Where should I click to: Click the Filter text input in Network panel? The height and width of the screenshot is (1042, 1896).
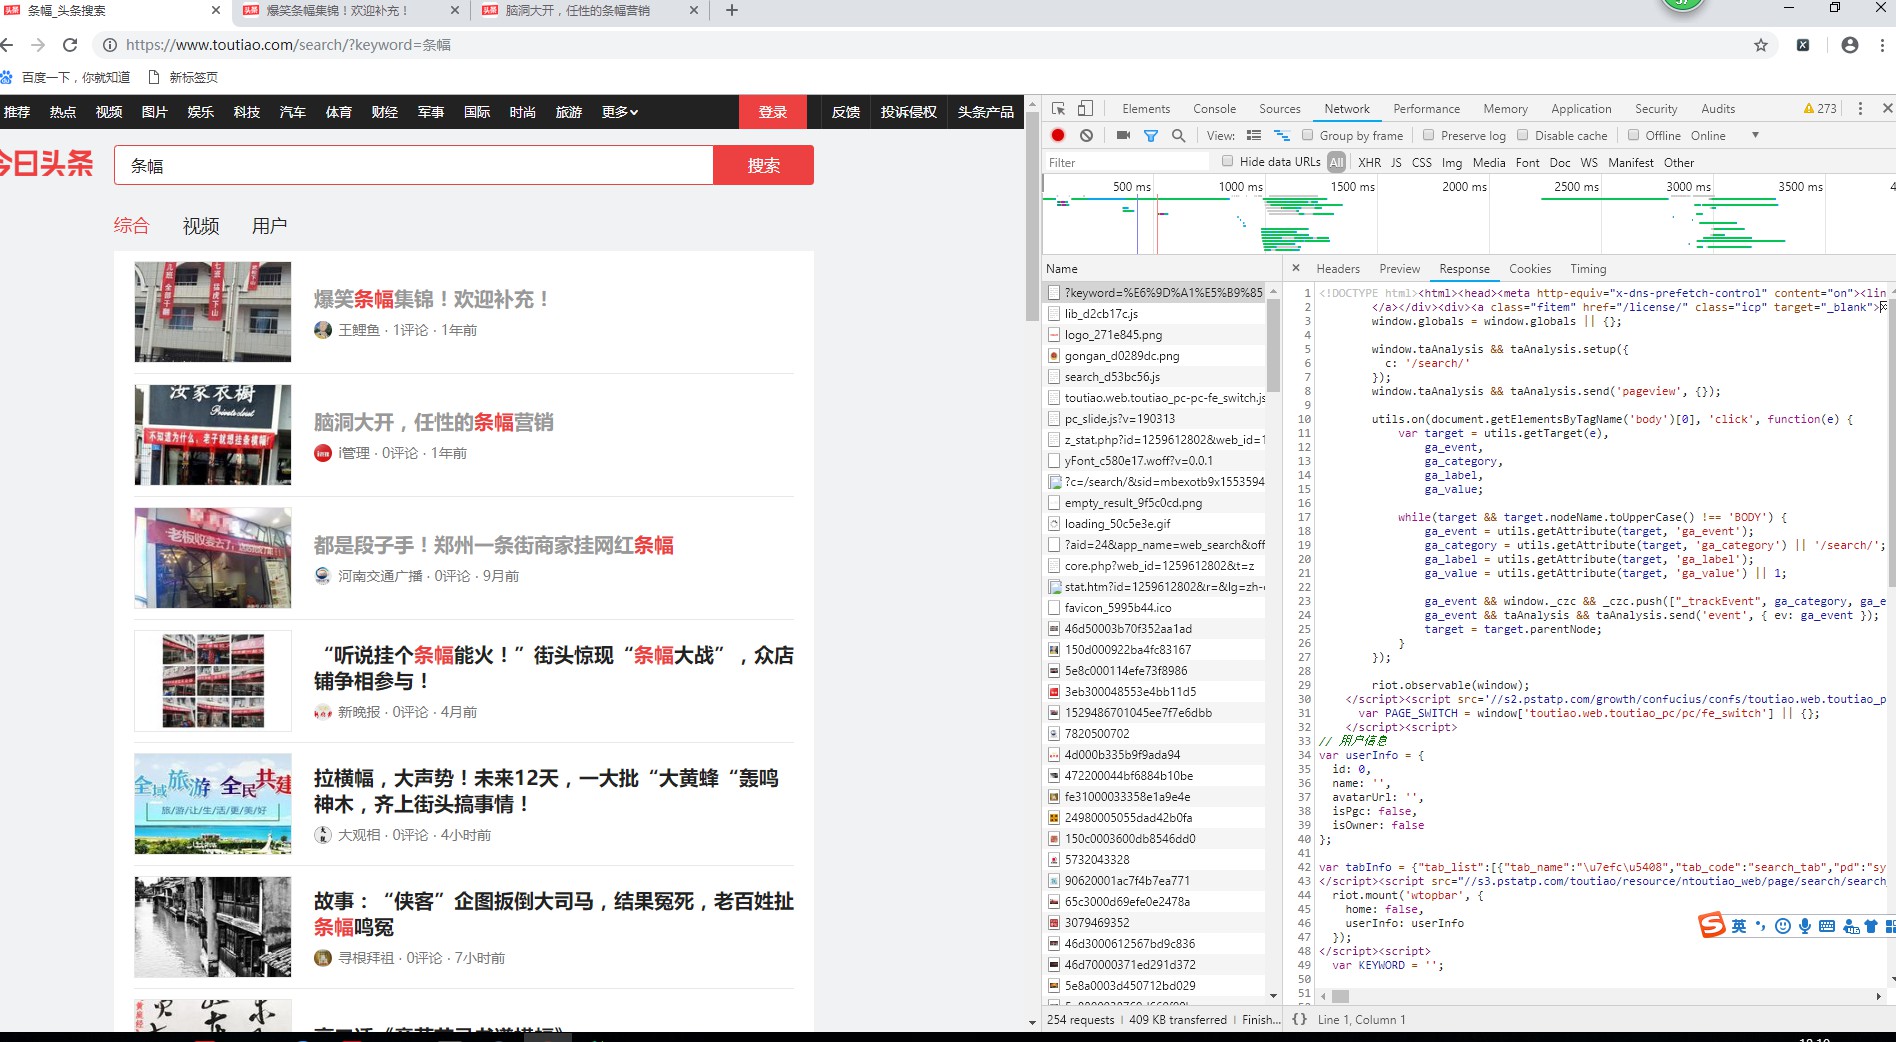(1125, 162)
